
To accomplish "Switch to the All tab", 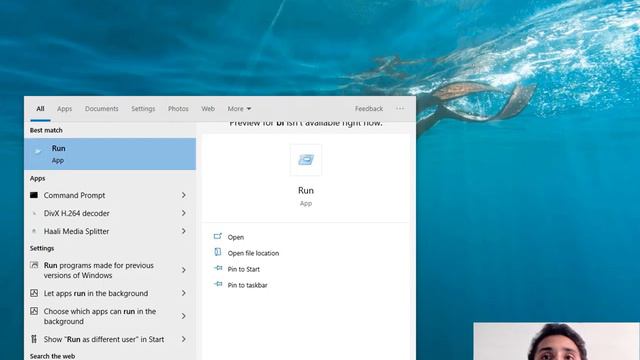I will tap(40, 109).
